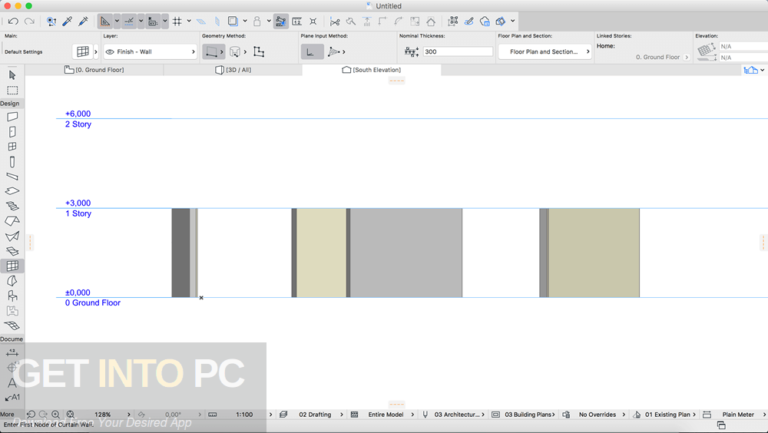Toggle Suspend Groups button
The width and height of the screenshot is (768, 433).
coord(281,21)
